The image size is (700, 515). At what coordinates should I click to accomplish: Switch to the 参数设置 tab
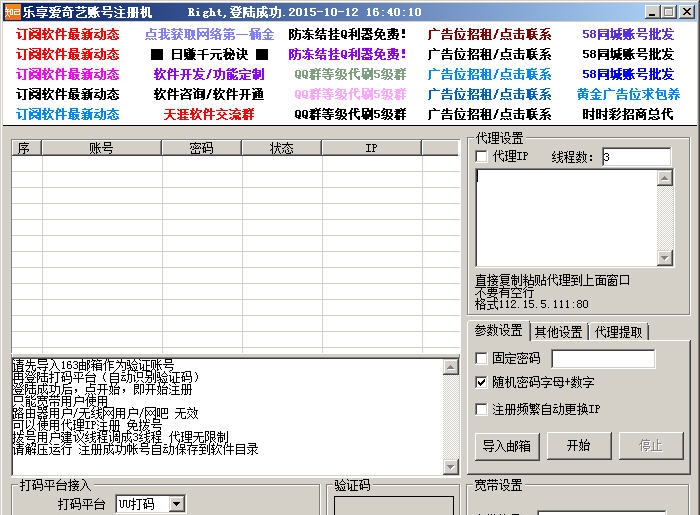tap(498, 331)
